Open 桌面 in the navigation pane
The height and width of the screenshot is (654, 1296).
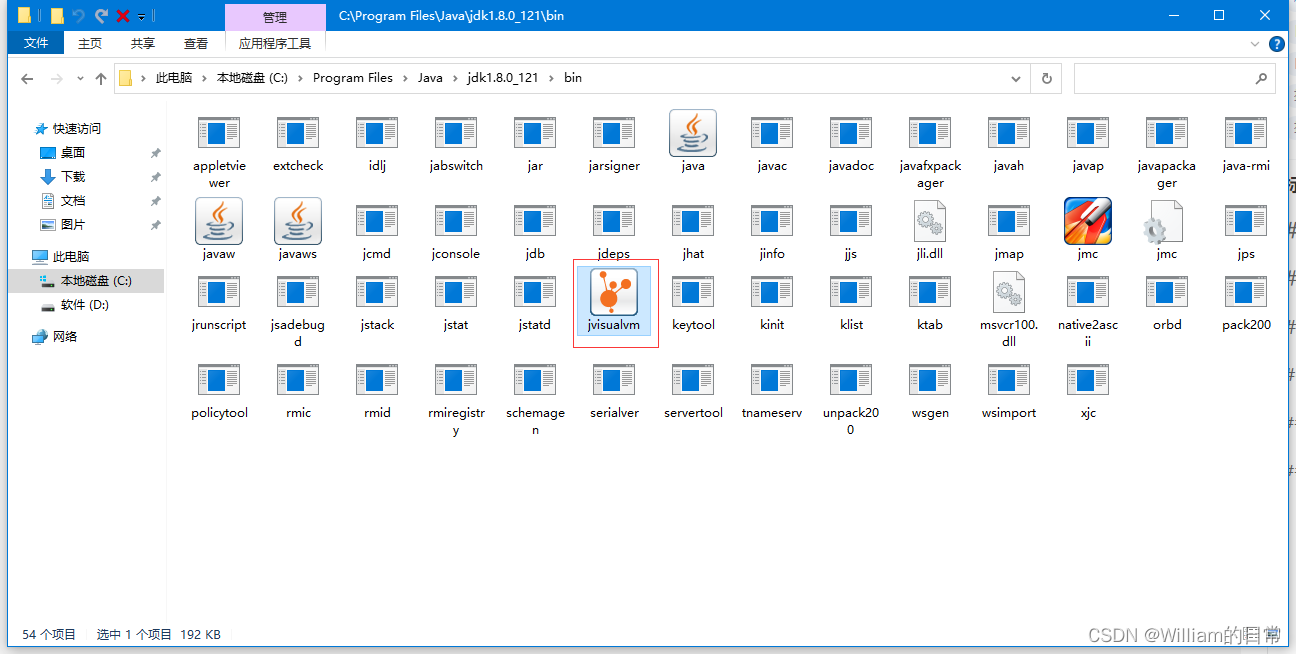[73, 153]
